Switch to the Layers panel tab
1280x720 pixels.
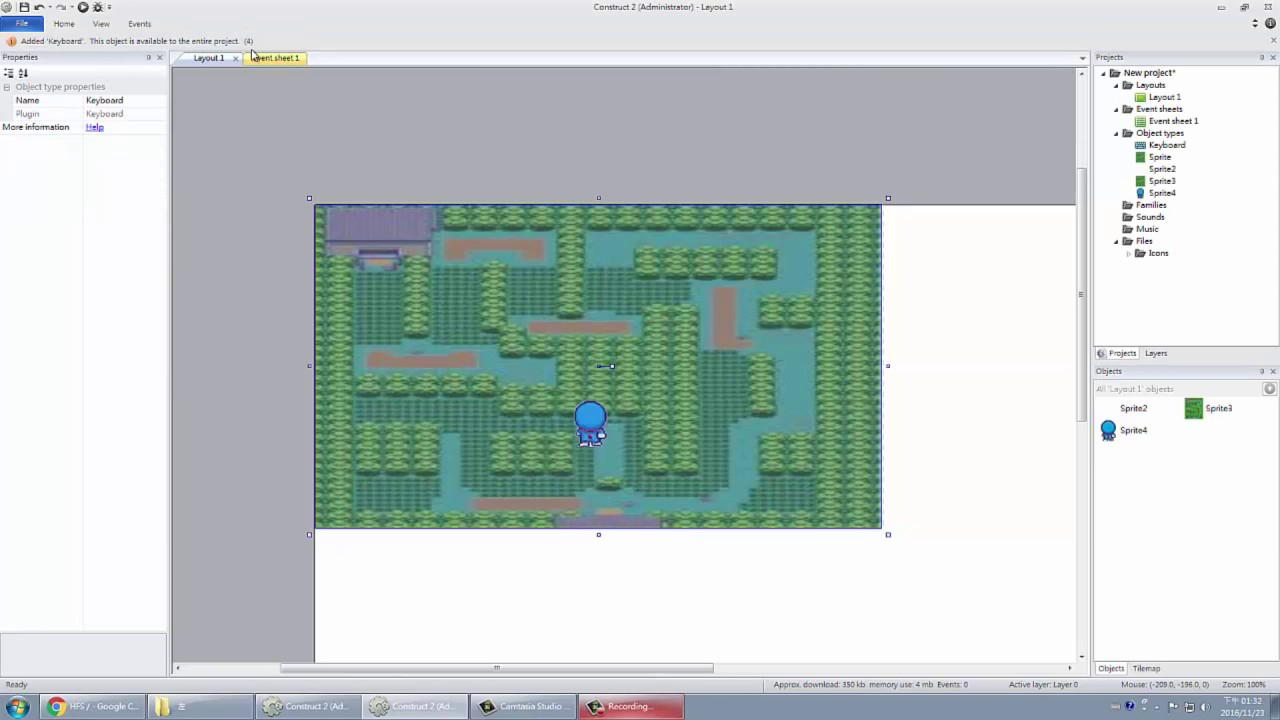1156,353
